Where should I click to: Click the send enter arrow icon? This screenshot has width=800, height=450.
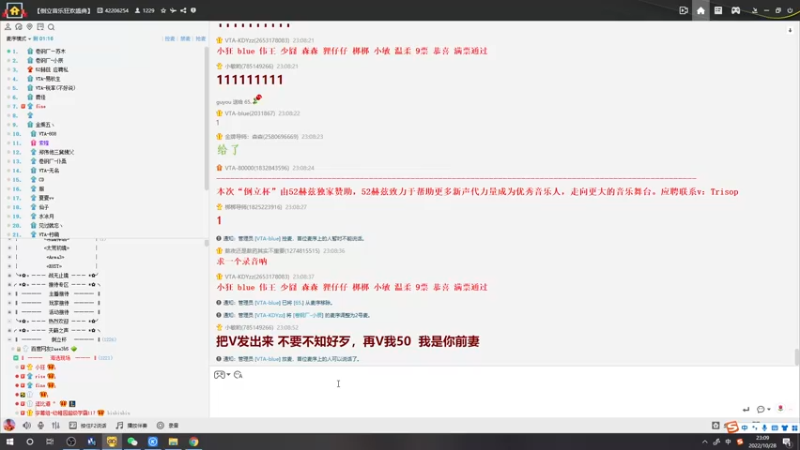click(746, 409)
